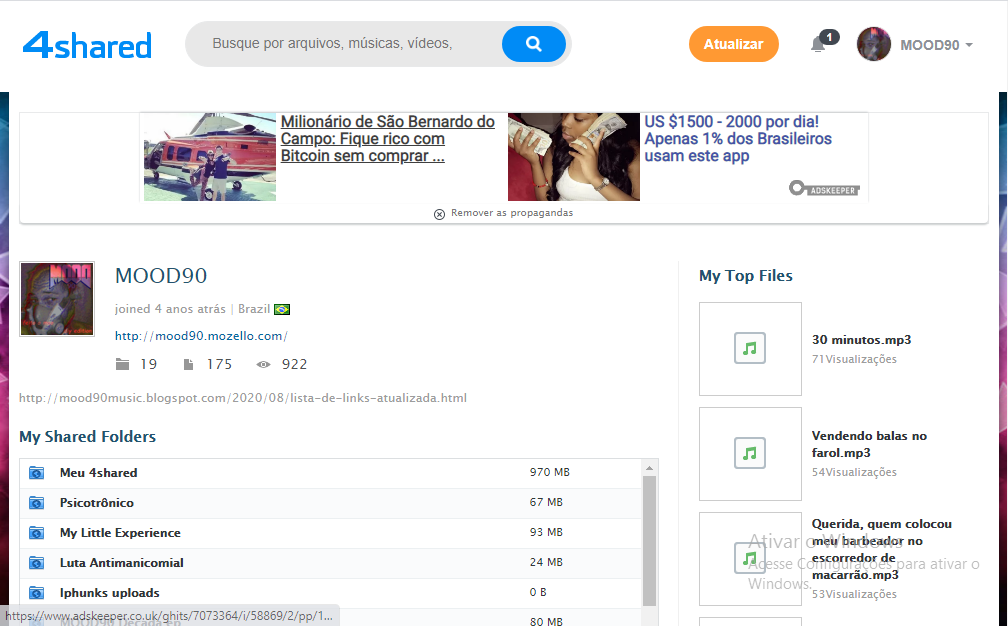Click the Adskeeper key logo
Image resolution: width=1008 pixels, height=626 pixels.
(x=824, y=188)
